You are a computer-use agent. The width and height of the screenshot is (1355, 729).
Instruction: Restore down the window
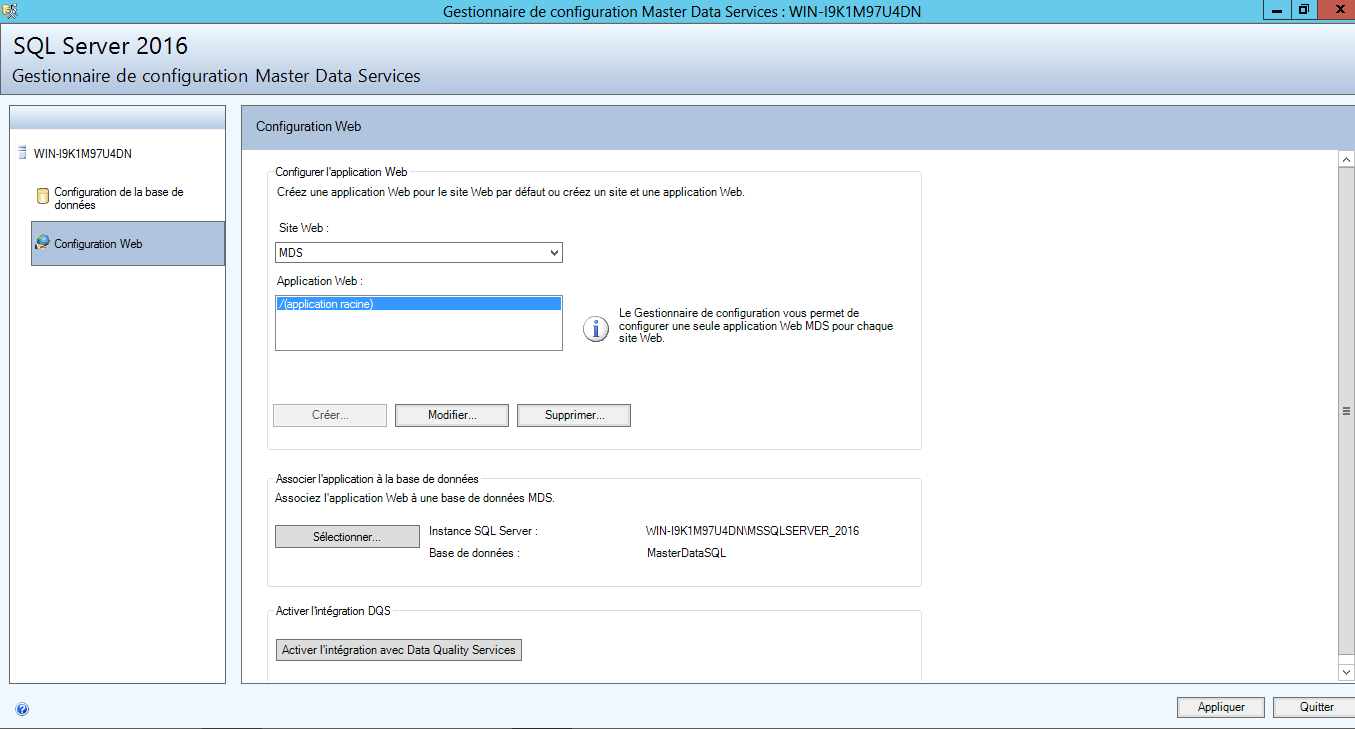click(x=1304, y=9)
